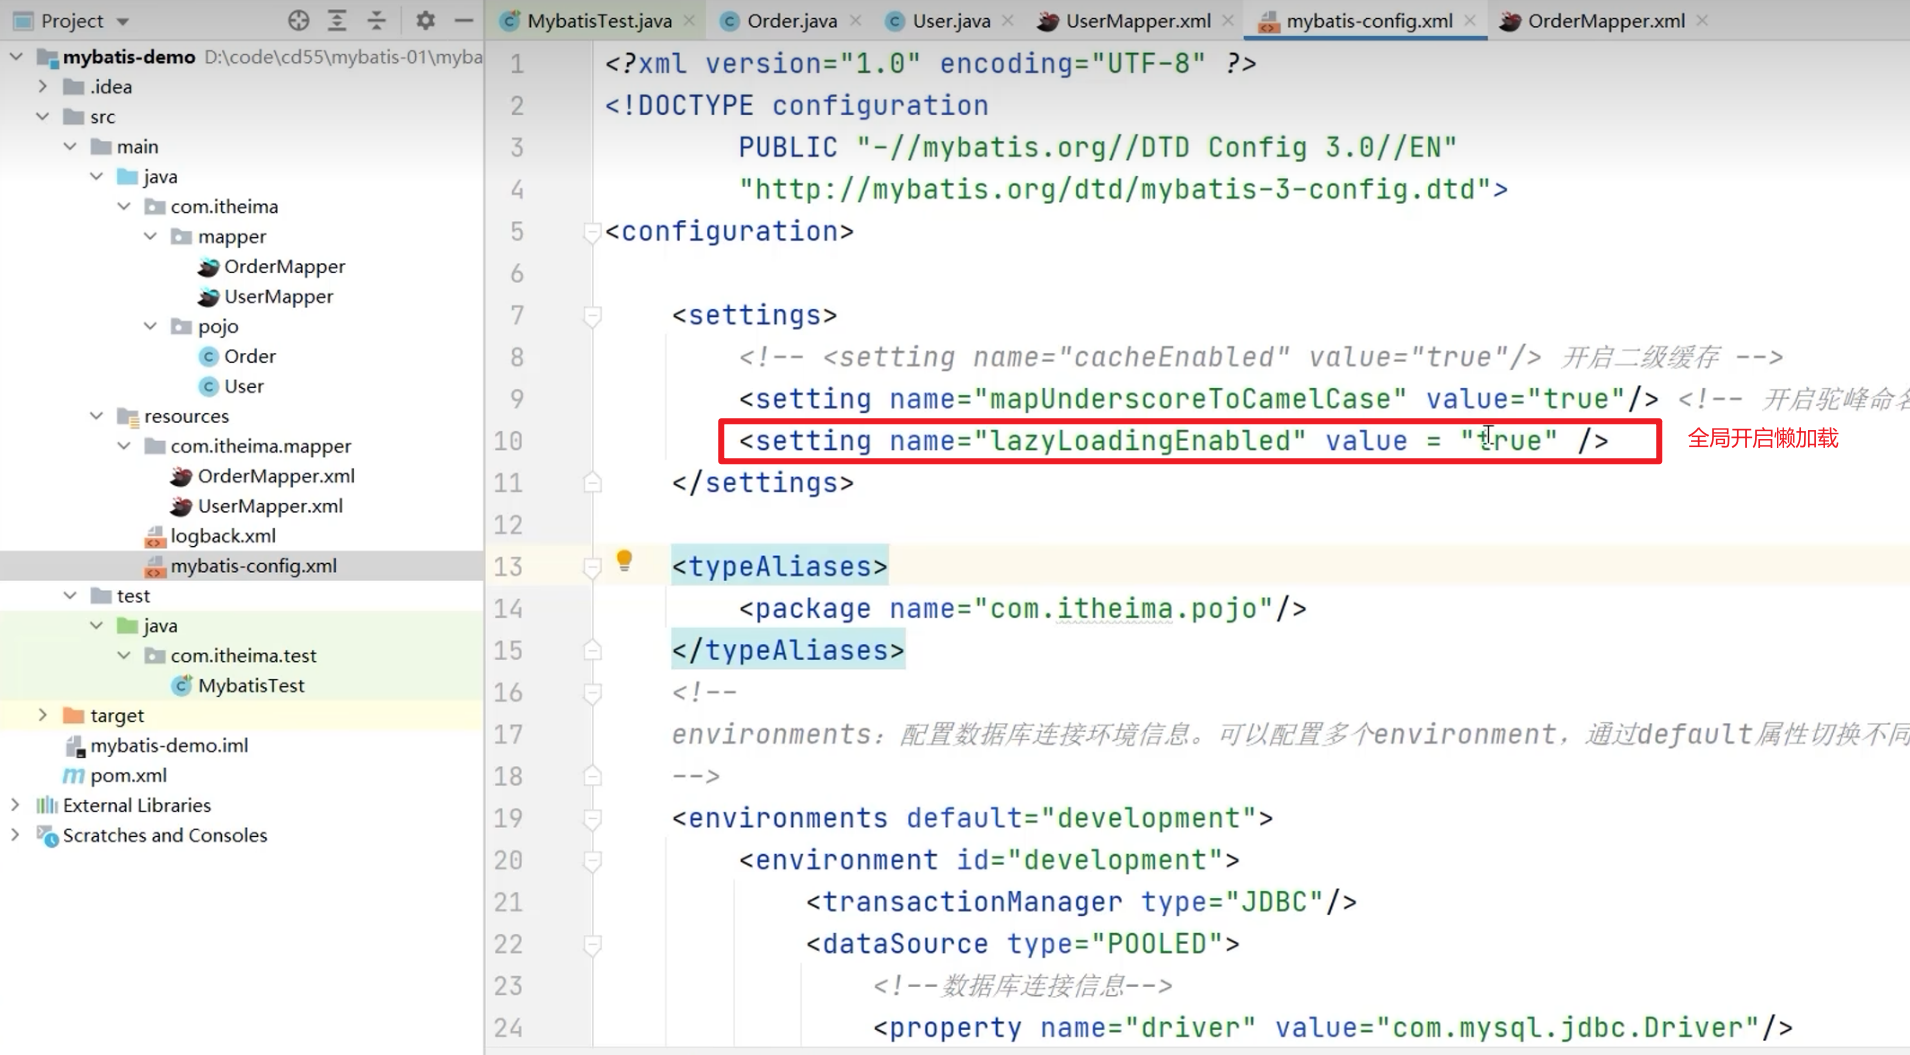This screenshot has width=1910, height=1055.
Task: Open Project panel settings gear
Action: (425, 20)
